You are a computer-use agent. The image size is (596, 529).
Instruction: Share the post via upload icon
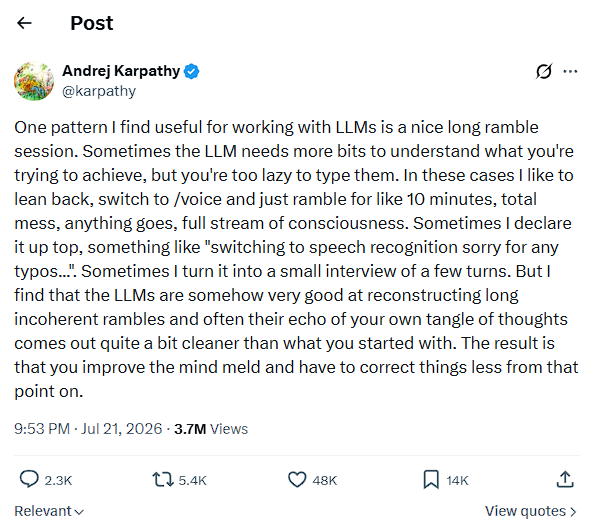565,479
